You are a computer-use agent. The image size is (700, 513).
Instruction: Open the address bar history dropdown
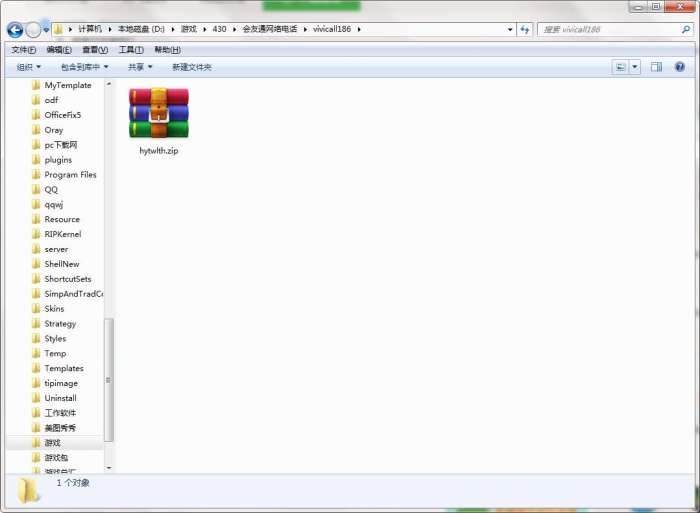point(510,29)
